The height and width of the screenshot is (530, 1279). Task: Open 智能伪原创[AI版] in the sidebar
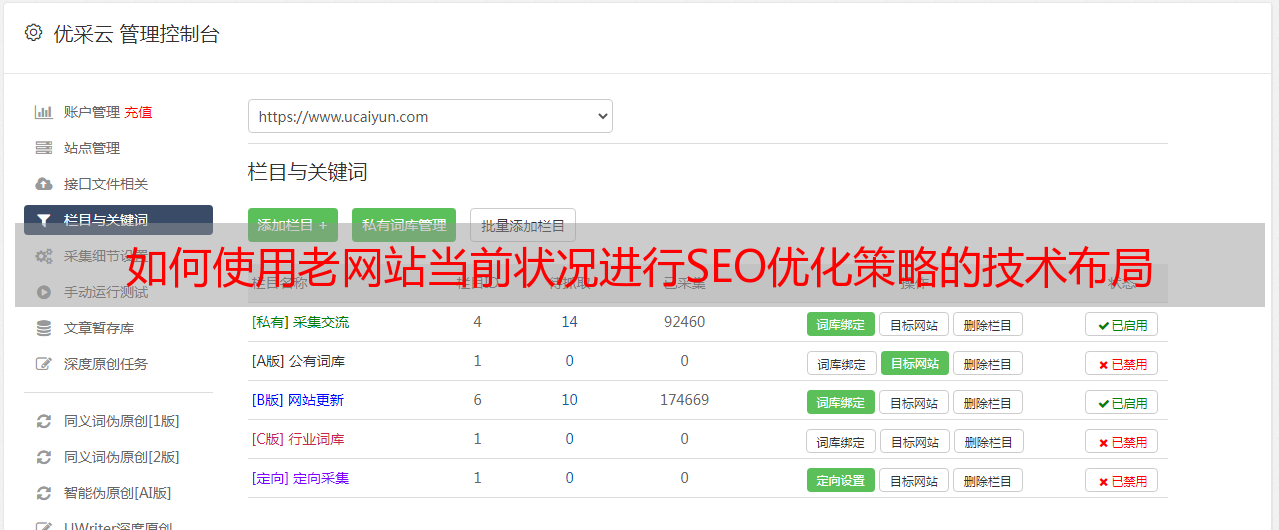(118, 493)
